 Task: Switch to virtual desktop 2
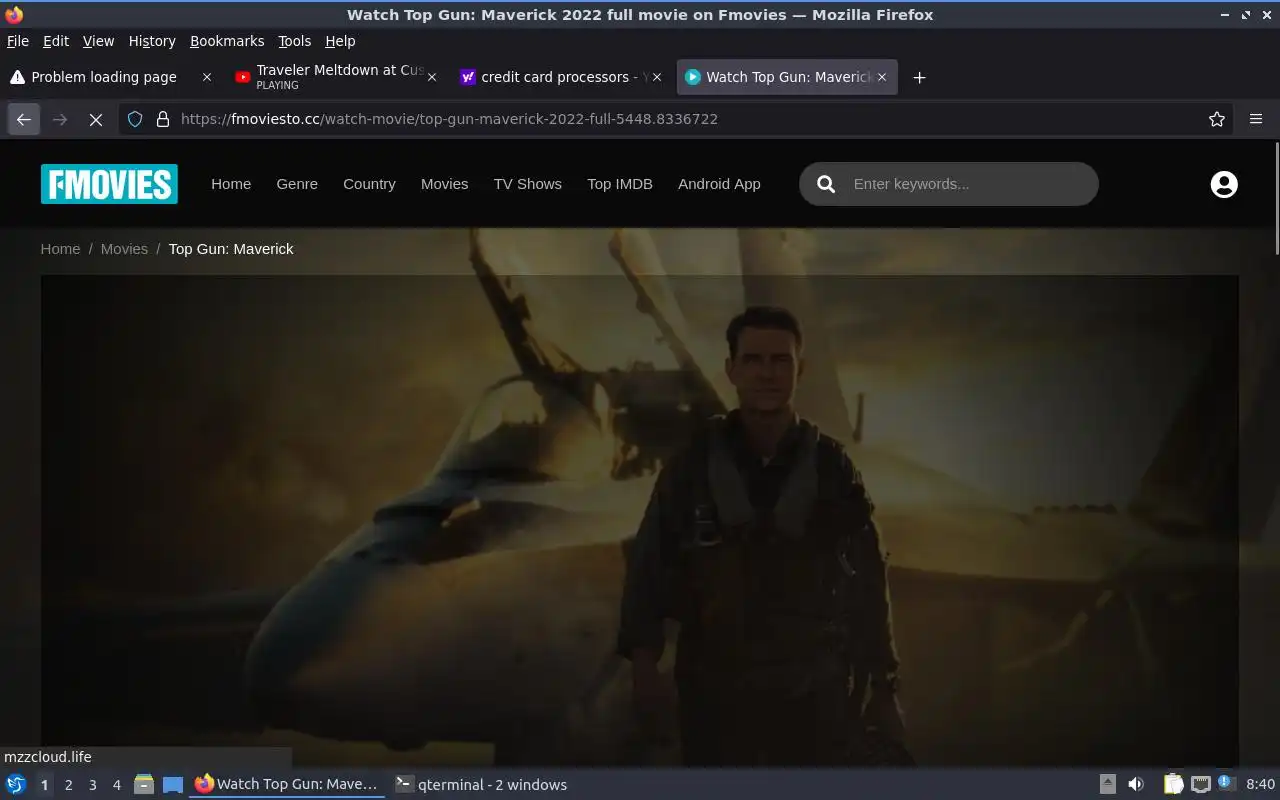[68, 785]
